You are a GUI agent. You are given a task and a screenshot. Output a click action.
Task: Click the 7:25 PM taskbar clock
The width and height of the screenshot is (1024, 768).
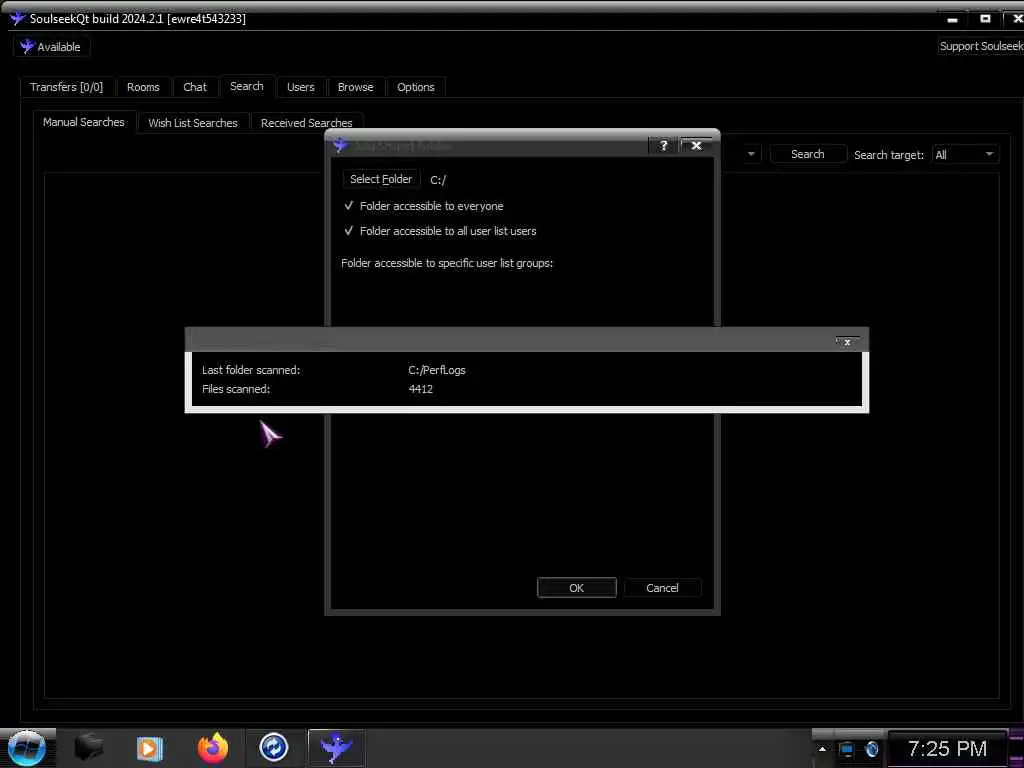coord(948,748)
